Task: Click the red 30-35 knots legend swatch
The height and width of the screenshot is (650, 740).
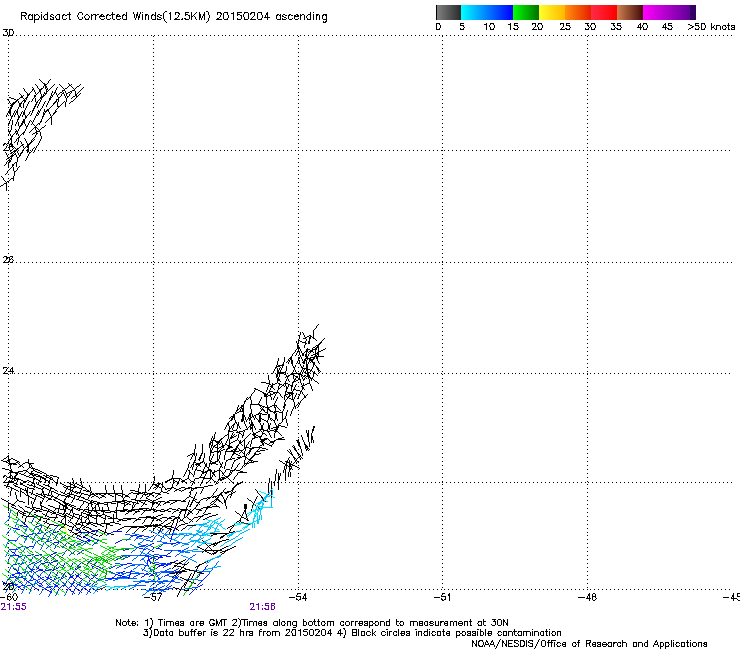Action: click(x=604, y=12)
